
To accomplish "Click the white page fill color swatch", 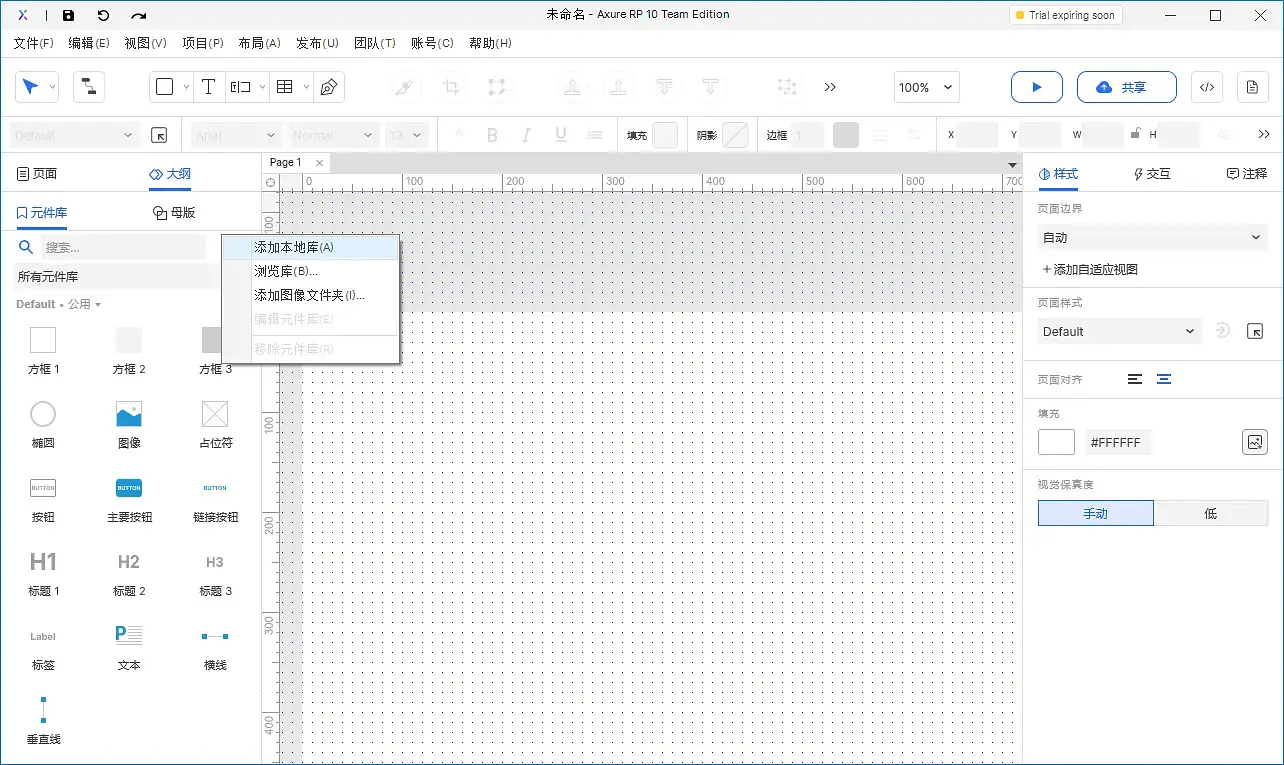I will pos(1056,442).
